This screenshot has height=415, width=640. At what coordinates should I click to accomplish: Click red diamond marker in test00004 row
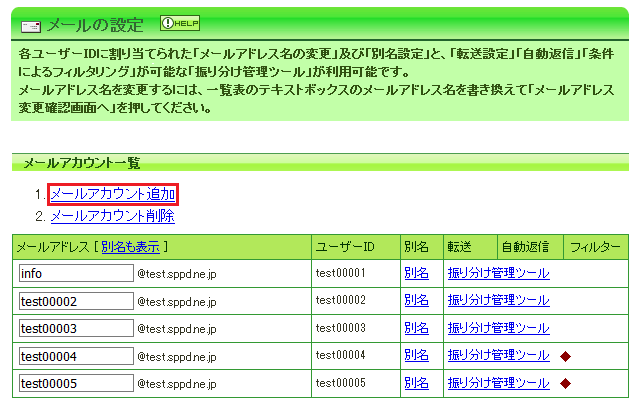(565, 355)
